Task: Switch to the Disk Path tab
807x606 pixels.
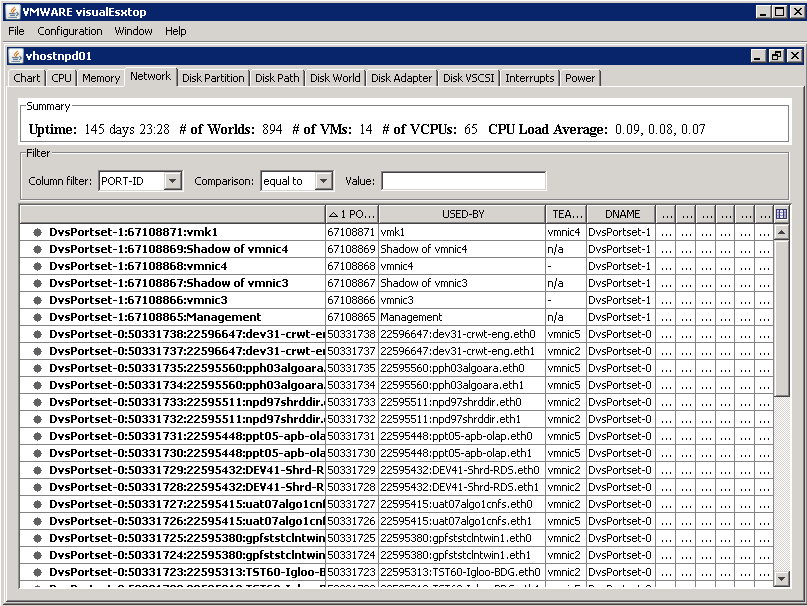Action: click(x=277, y=78)
